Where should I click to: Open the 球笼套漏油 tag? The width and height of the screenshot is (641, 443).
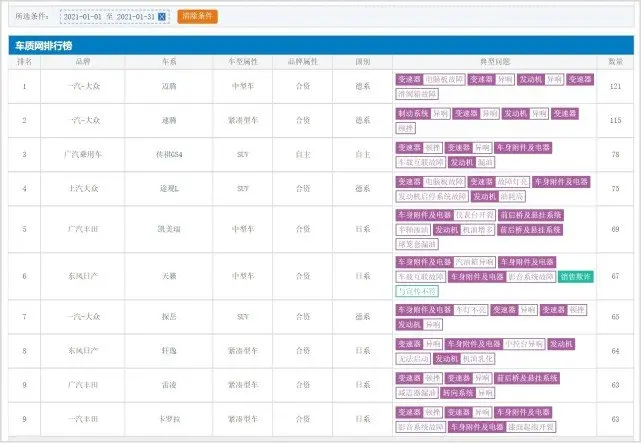417,245
